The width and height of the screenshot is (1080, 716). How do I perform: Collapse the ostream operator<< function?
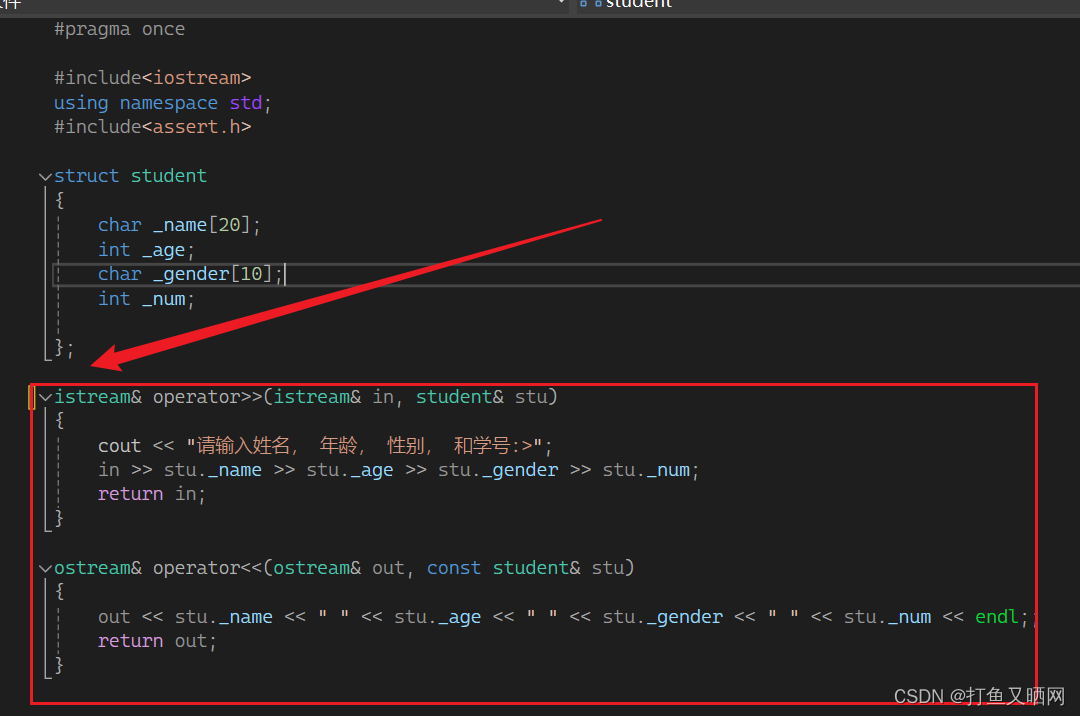(45, 569)
